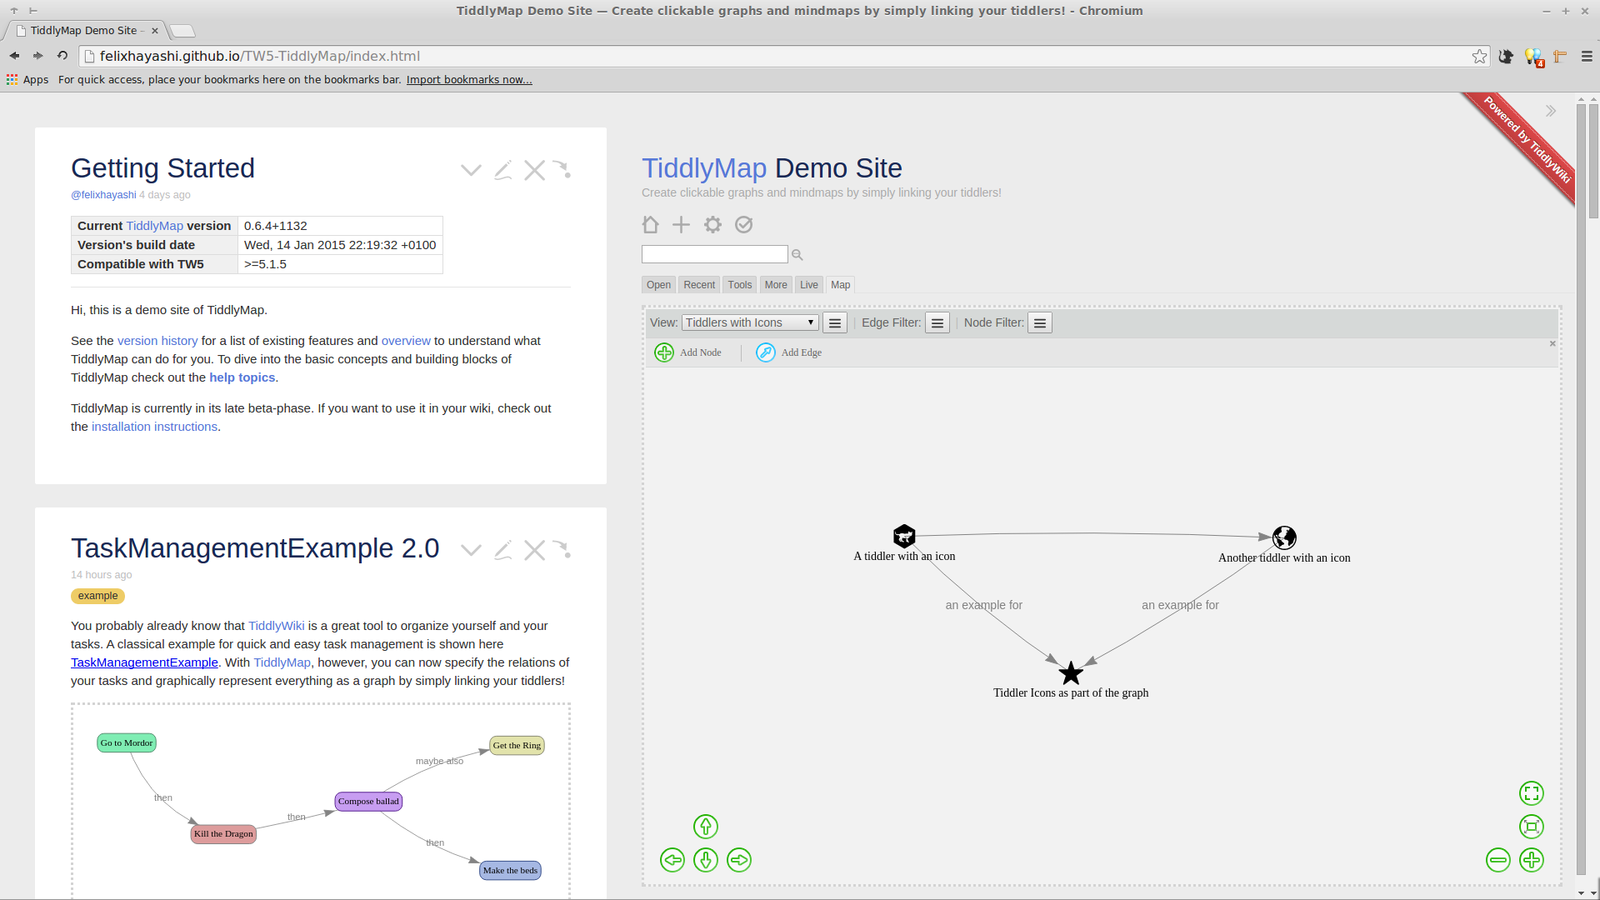Image resolution: width=1600 pixels, height=900 pixels.
Task: Select the Tiddlers with Icons view dropdown
Action: (750, 323)
